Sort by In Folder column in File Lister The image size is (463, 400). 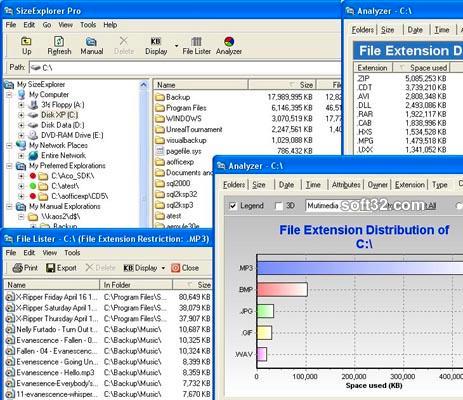tap(136, 285)
